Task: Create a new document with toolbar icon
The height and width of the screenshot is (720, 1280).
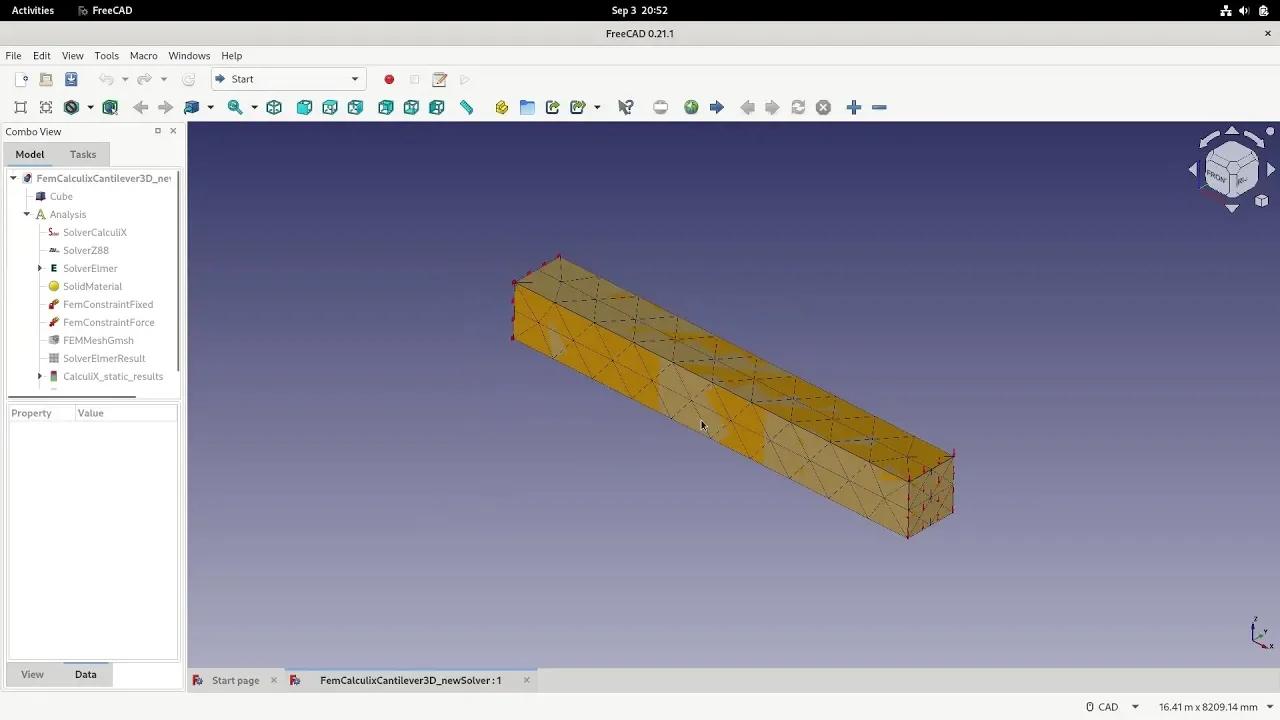Action: point(21,79)
